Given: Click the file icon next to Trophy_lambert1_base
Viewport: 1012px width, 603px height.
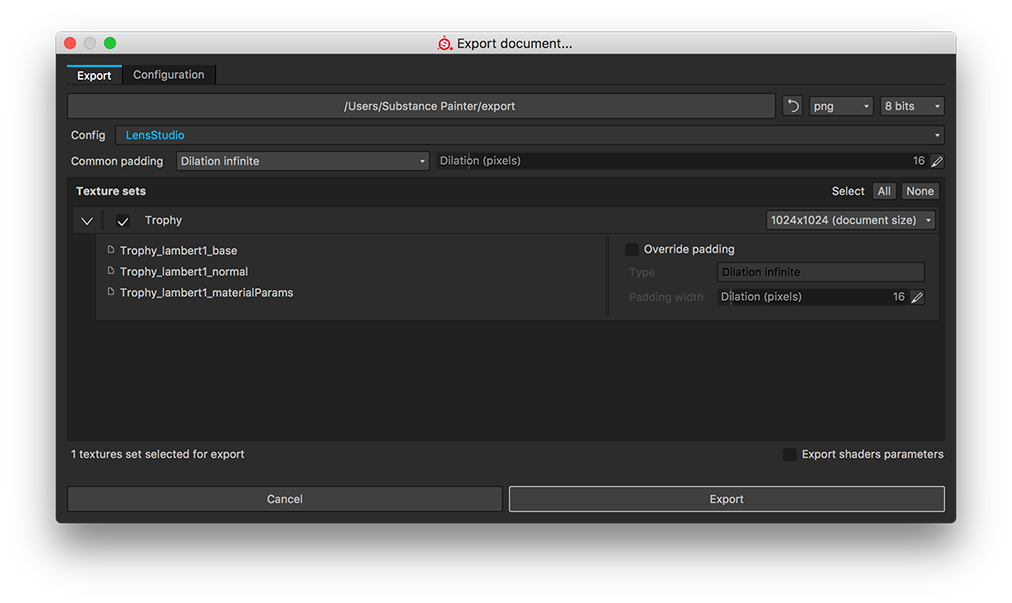Looking at the screenshot, I should pos(111,250).
